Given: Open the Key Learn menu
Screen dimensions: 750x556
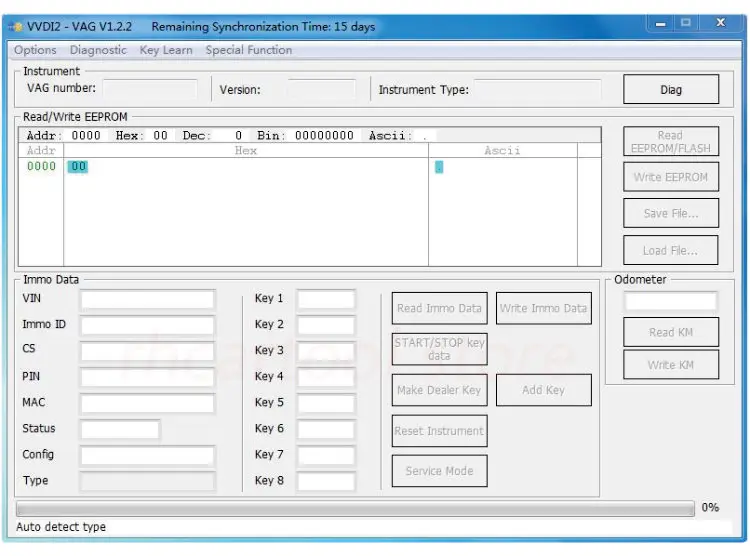Looking at the screenshot, I should (x=166, y=50).
